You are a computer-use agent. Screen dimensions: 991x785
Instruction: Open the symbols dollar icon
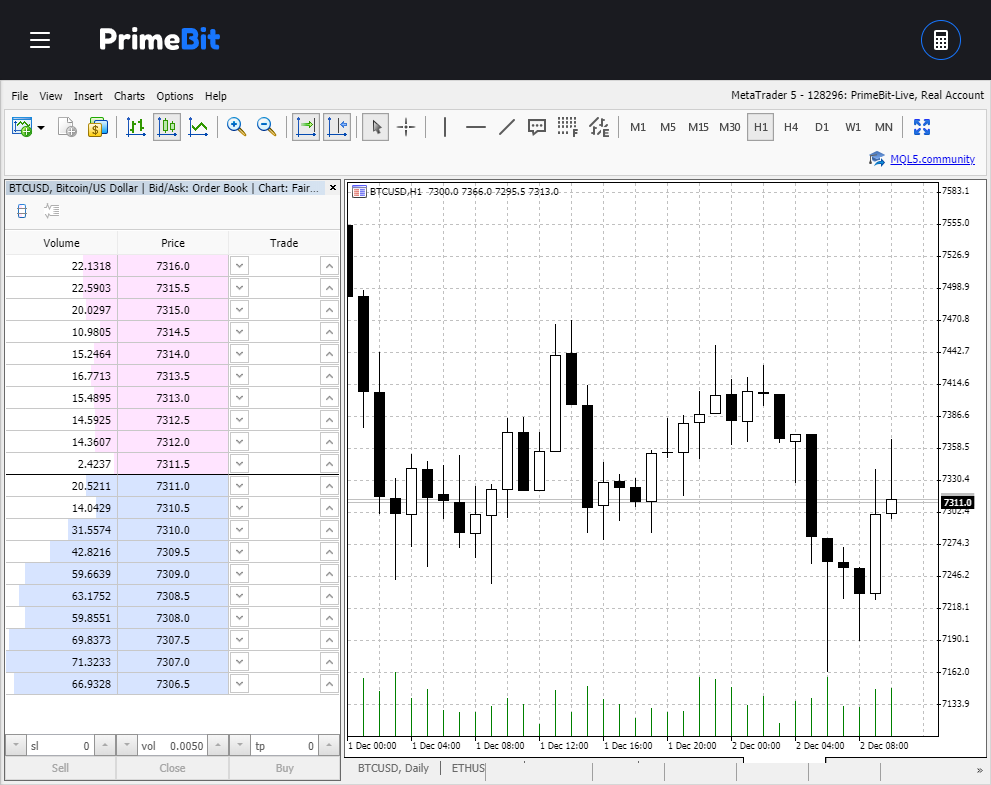pyautogui.click(x=98, y=127)
